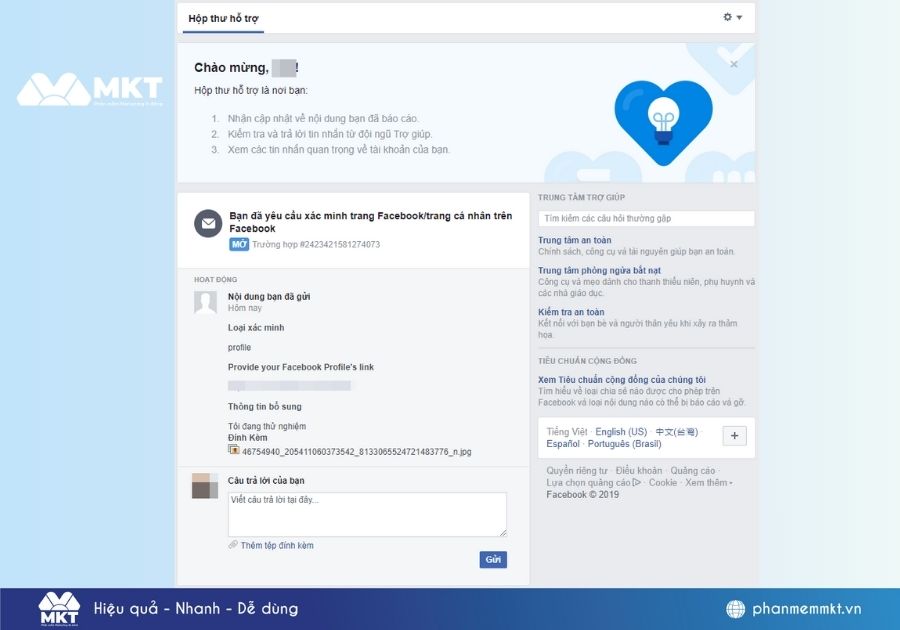This screenshot has width=900, height=630.
Task: Open Quảng cáo footer link
Action: tap(693, 470)
